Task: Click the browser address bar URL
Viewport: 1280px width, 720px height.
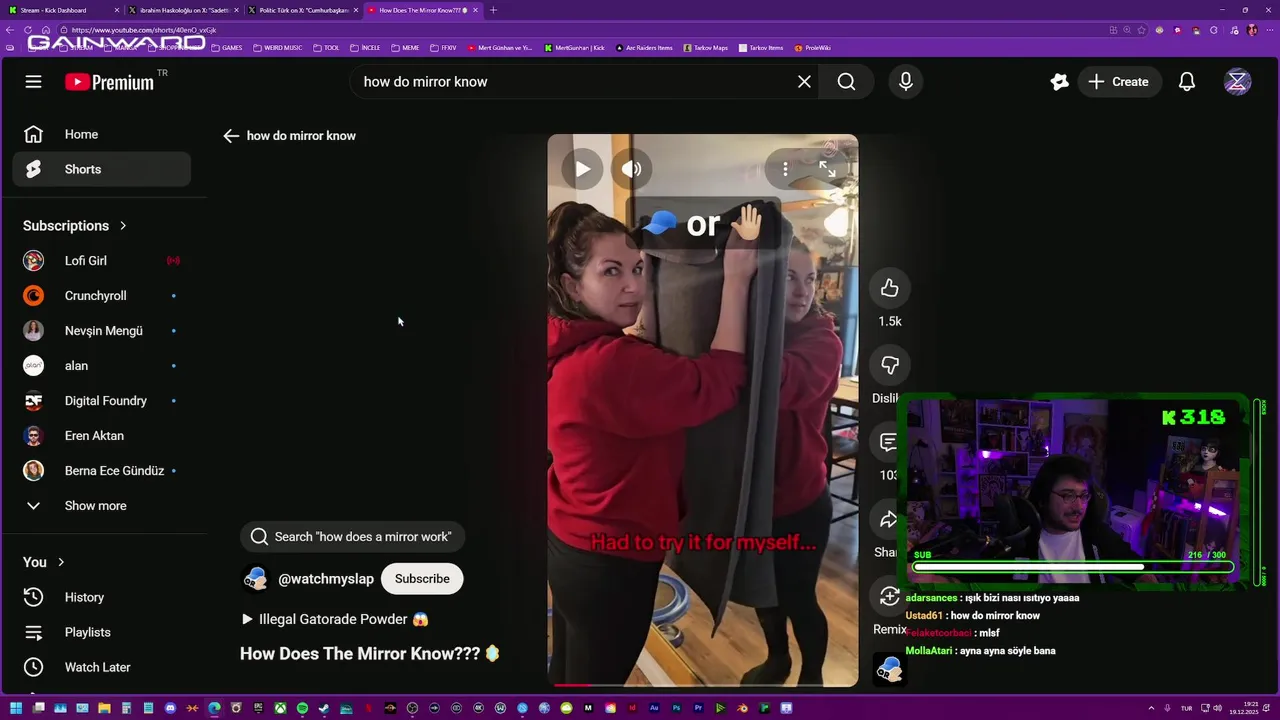Action: coord(144,30)
